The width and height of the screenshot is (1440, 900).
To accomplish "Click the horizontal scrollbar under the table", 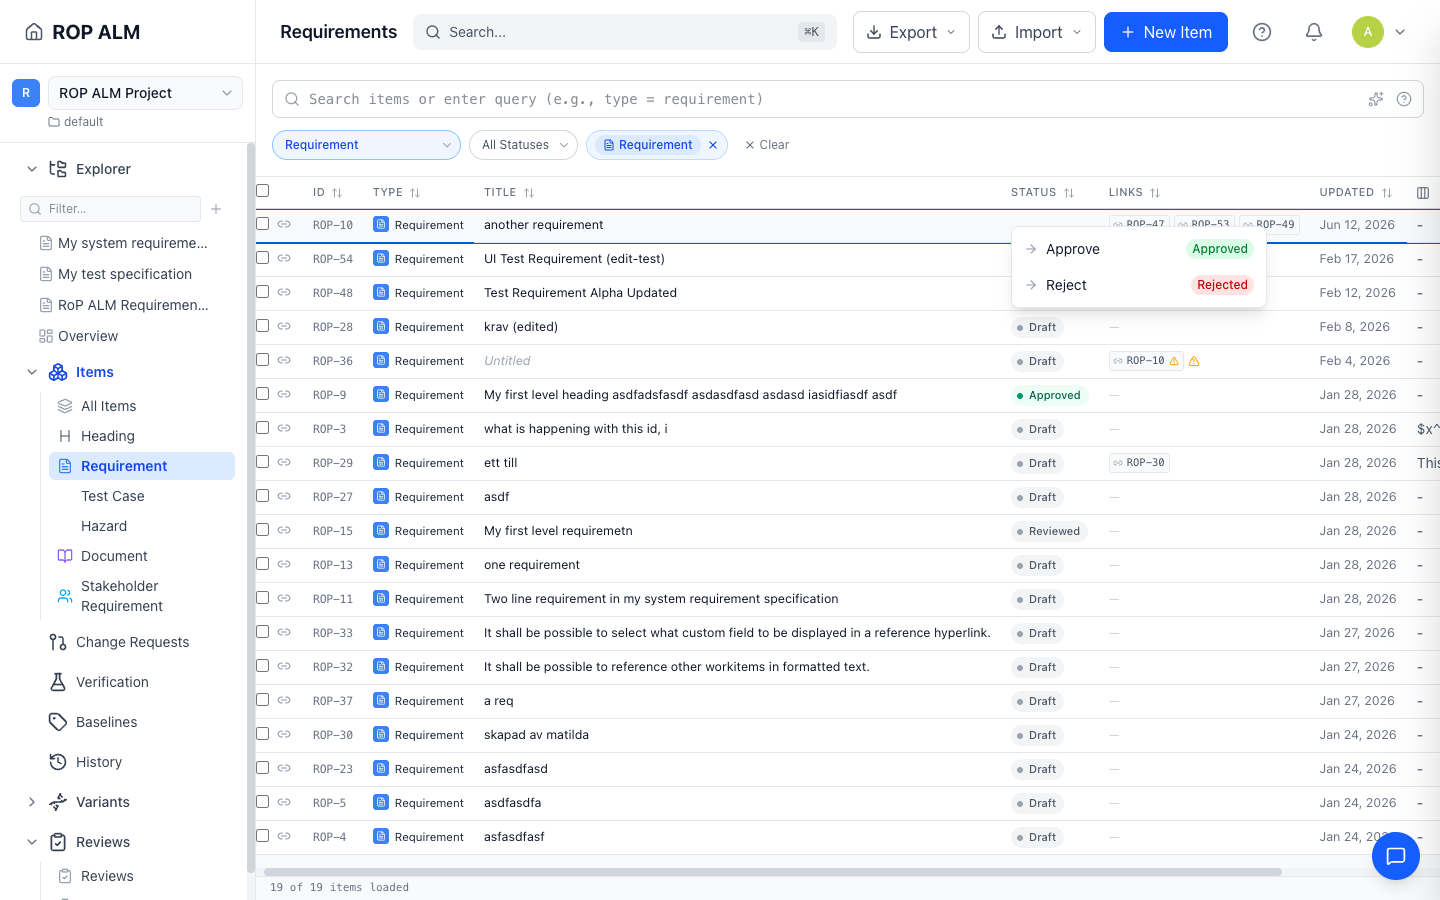I will (x=773, y=872).
